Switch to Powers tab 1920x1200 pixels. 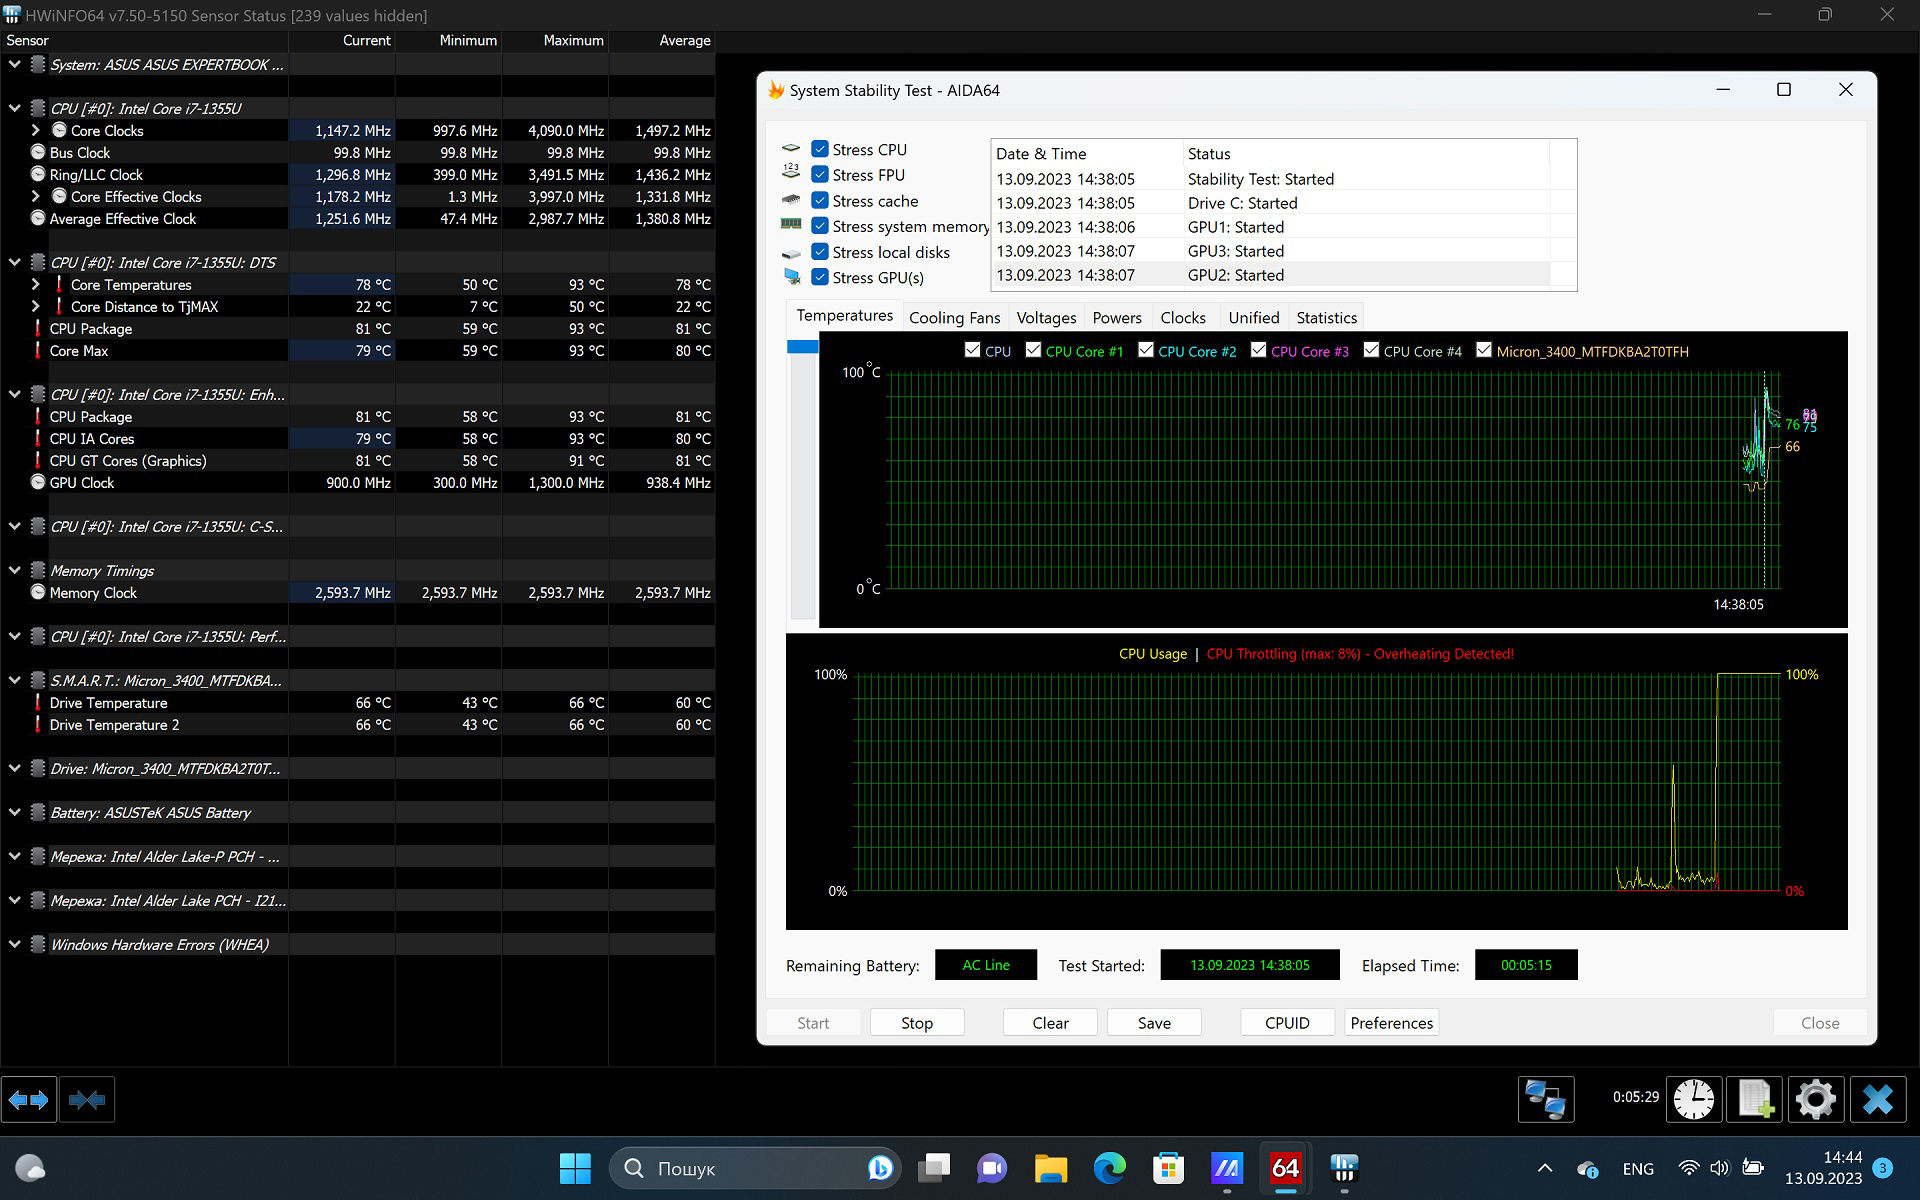1117,318
